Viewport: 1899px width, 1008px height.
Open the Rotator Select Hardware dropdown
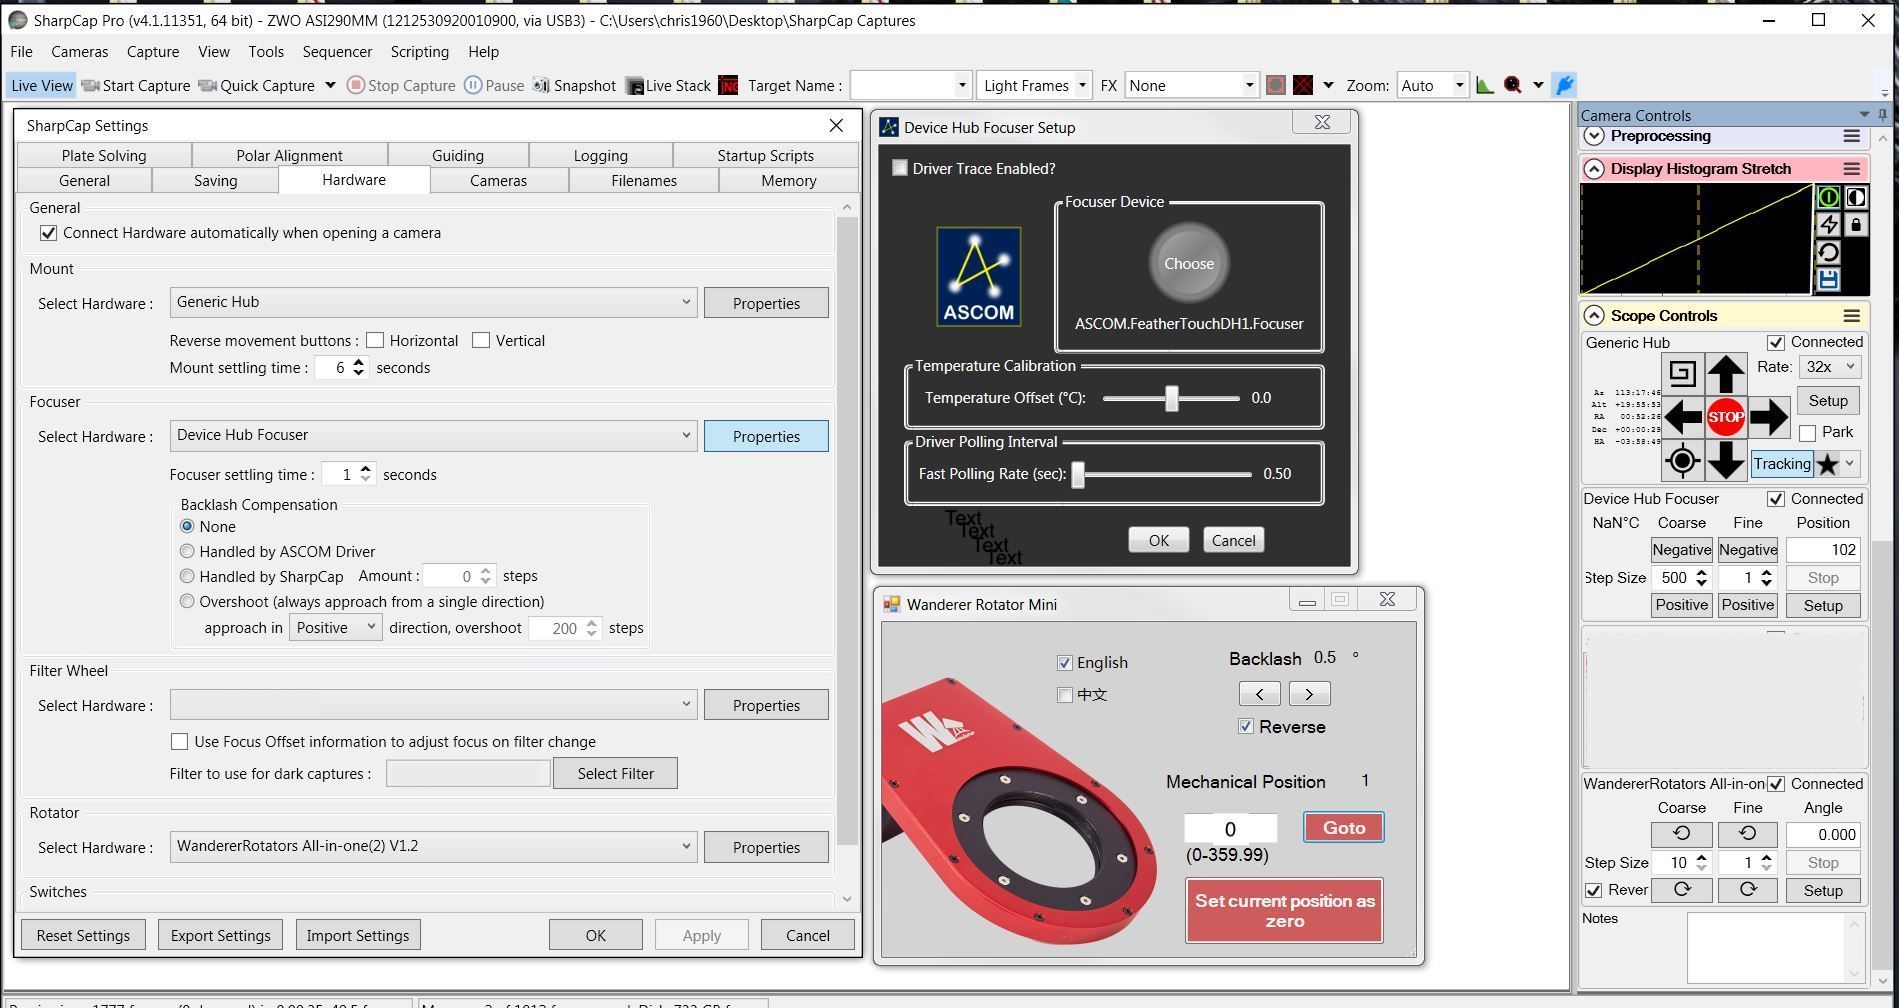point(433,846)
